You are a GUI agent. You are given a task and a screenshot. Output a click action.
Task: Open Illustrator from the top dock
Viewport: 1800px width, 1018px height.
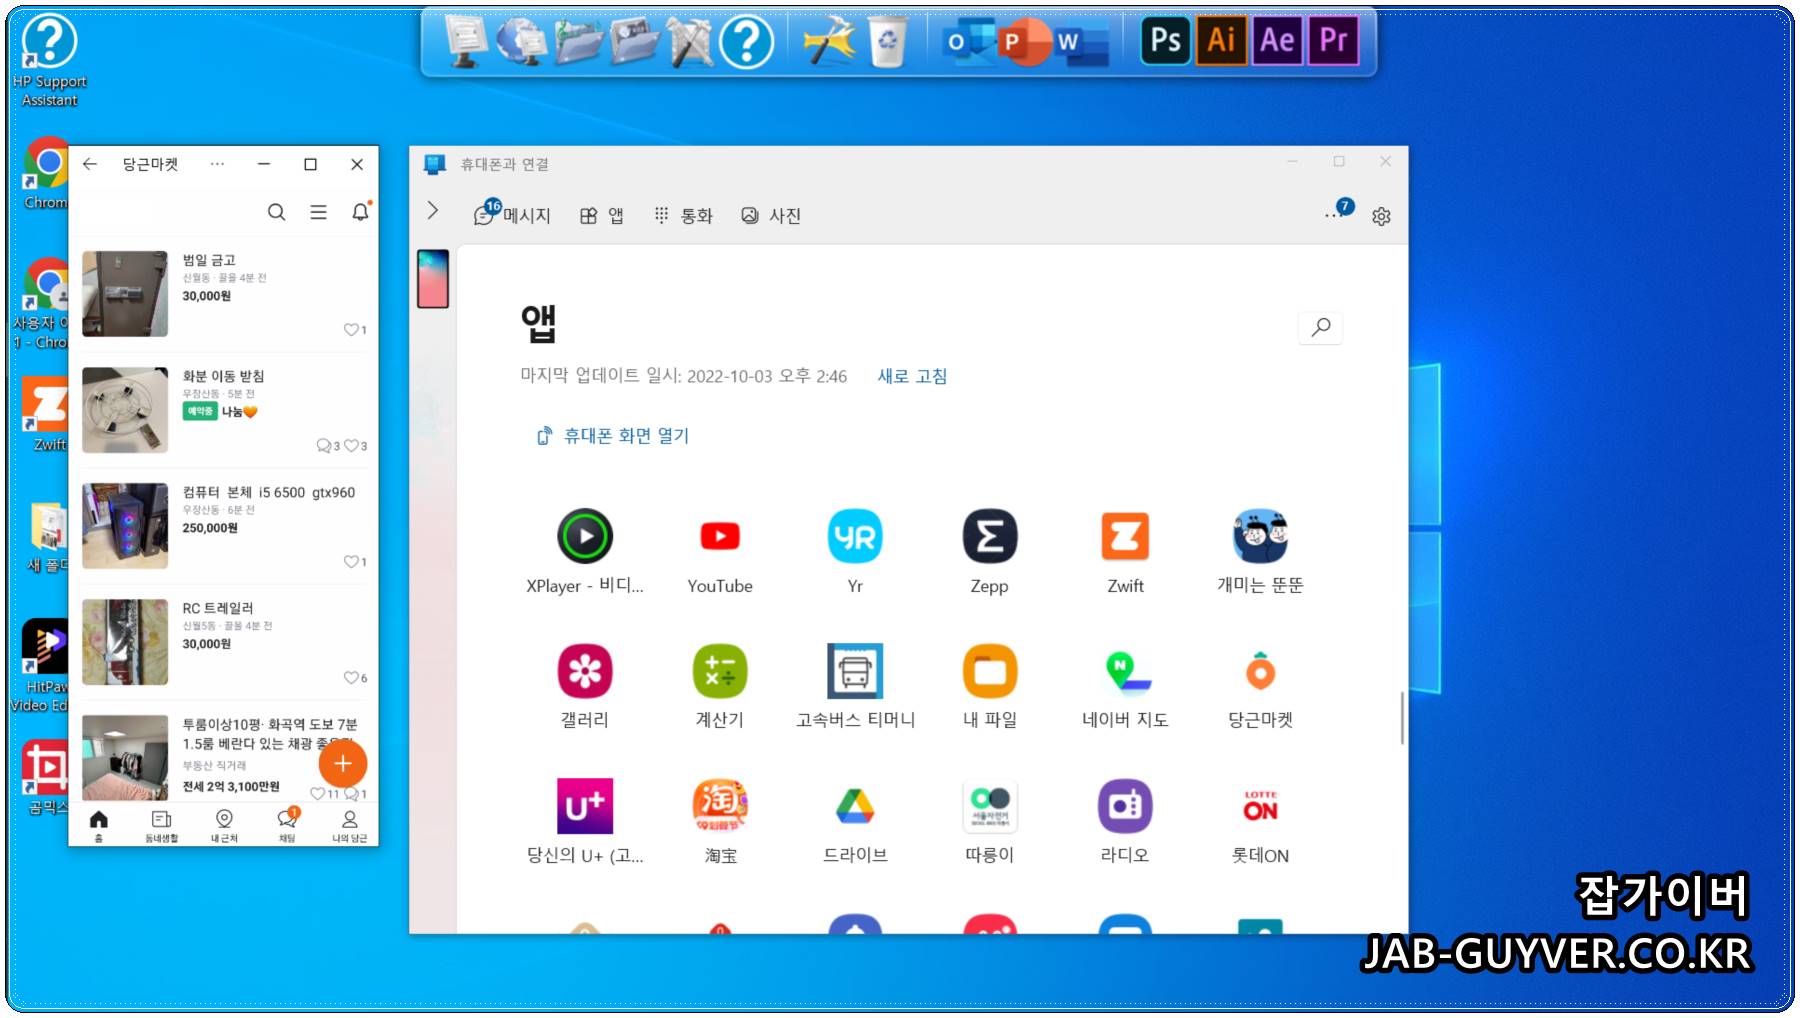(1222, 41)
